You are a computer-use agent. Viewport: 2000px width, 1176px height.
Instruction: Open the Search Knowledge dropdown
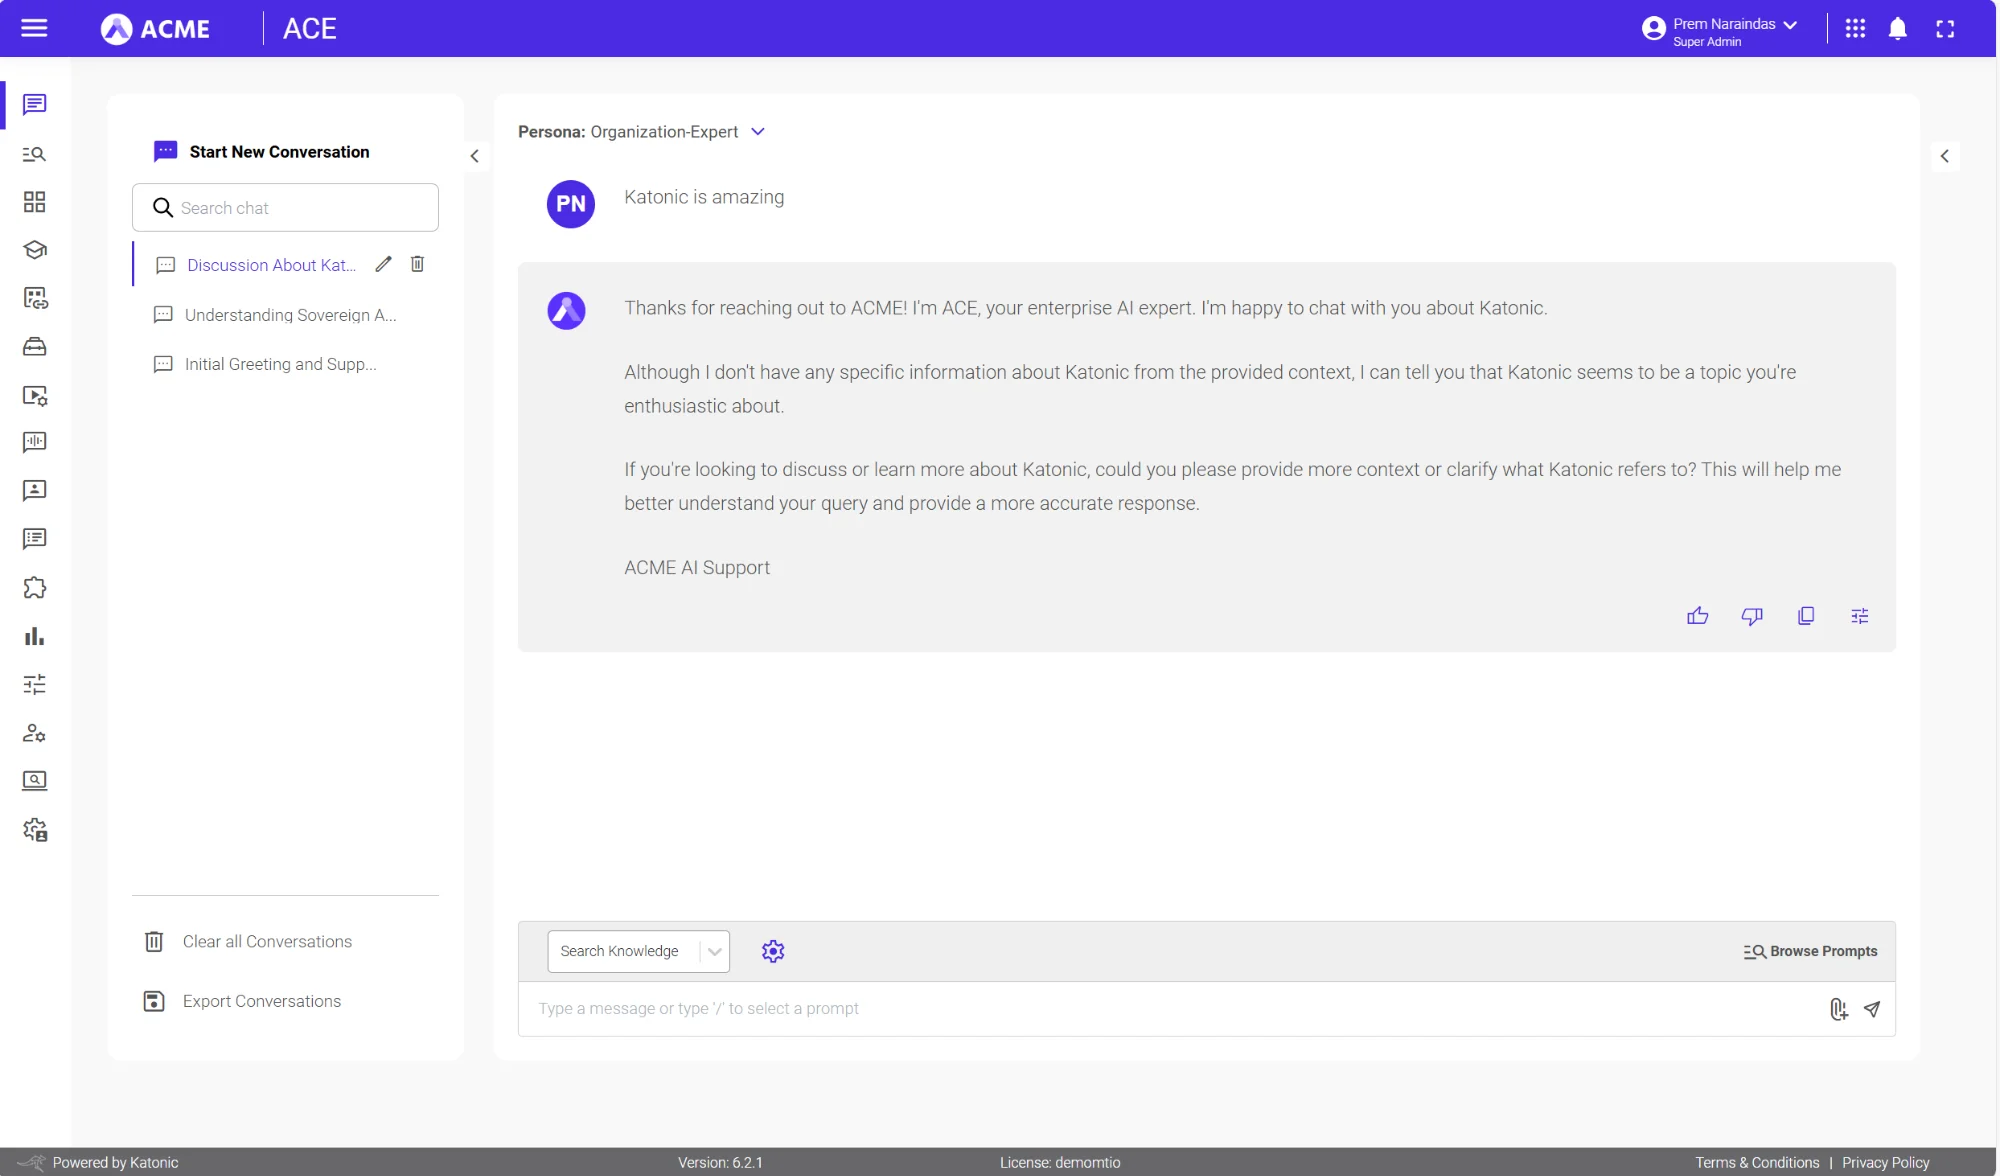click(x=713, y=951)
